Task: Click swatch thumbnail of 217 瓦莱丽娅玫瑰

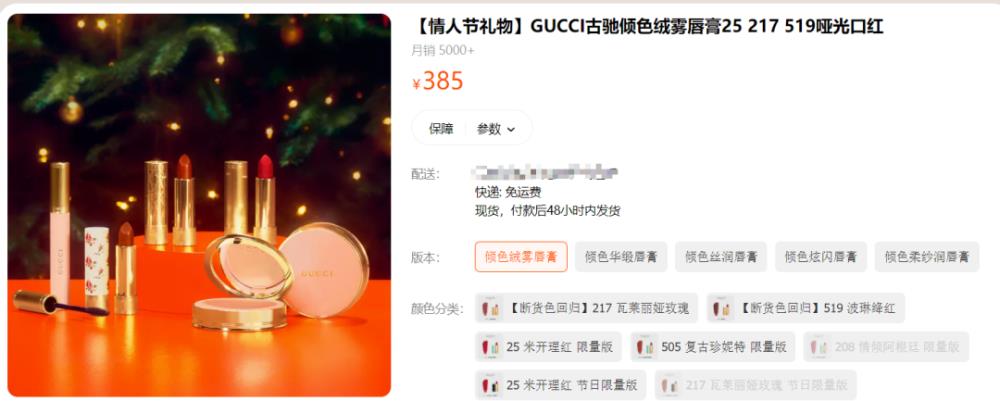Action: (x=491, y=309)
